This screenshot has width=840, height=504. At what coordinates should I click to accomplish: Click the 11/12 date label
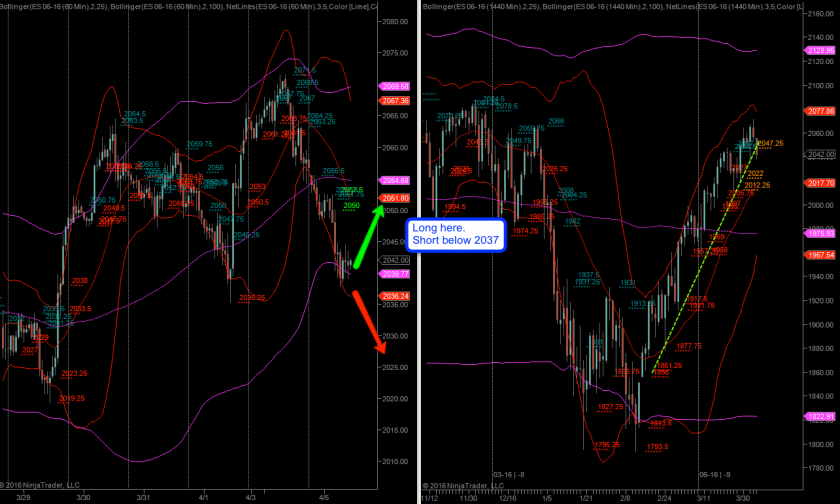coord(430,498)
